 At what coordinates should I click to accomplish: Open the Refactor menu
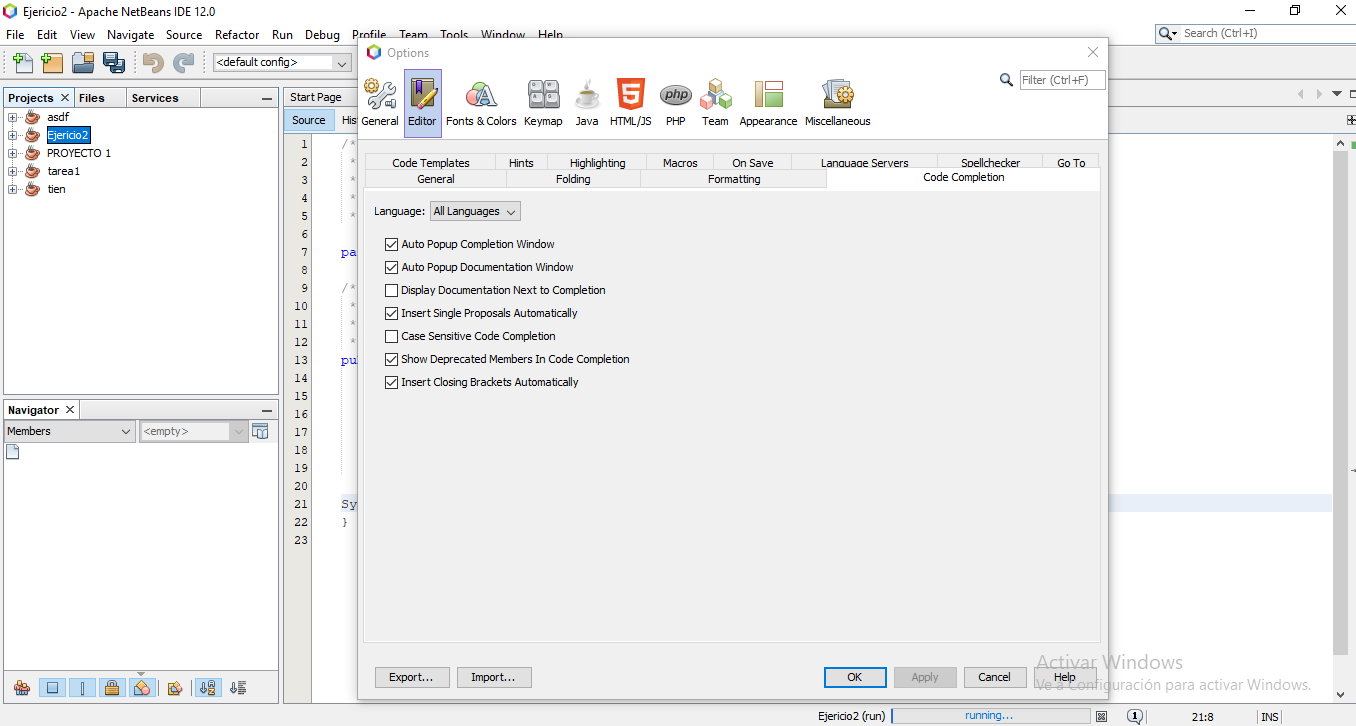coord(237,34)
